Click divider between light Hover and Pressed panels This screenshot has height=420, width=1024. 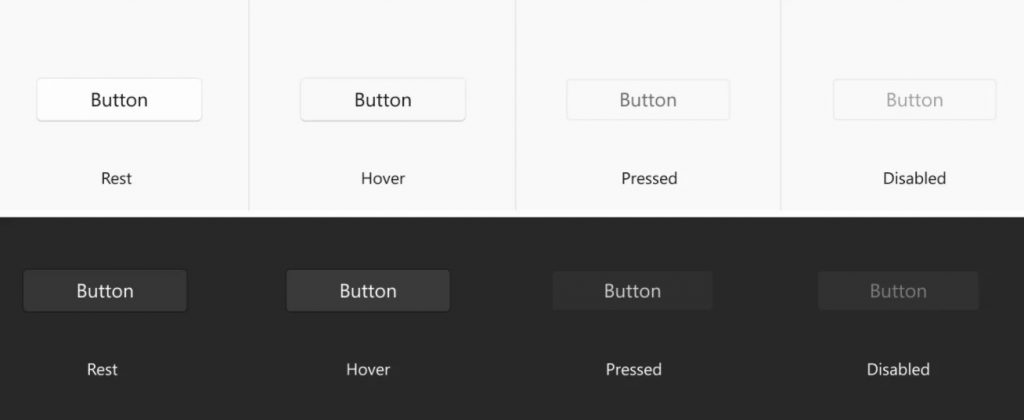515,105
